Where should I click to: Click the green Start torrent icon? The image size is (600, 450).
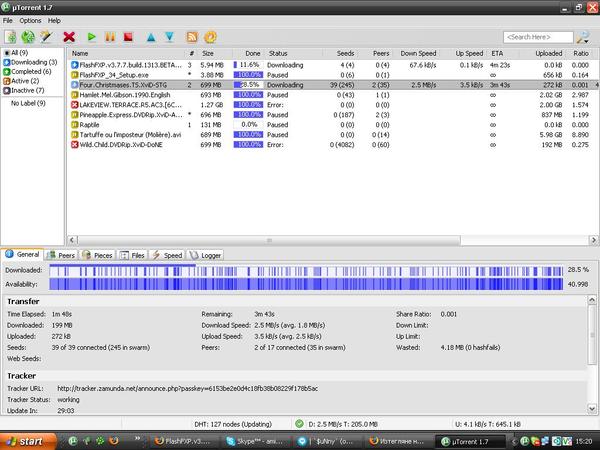[91, 37]
